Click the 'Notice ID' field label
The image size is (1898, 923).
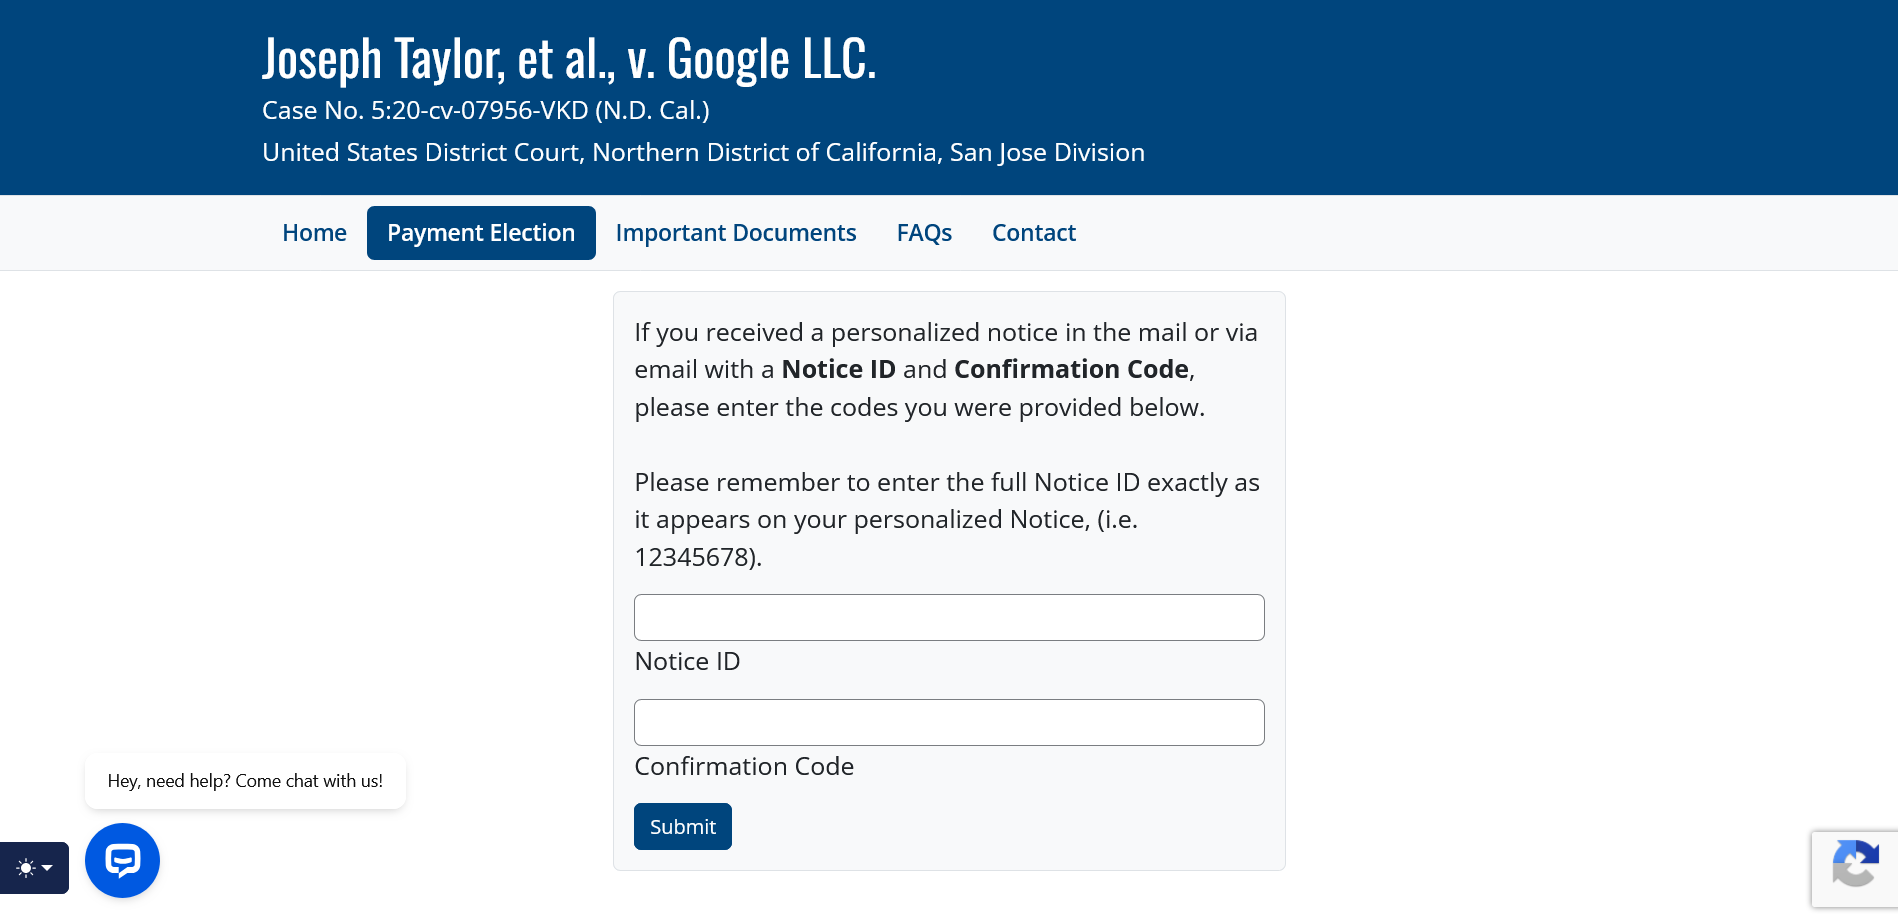pyautogui.click(x=687, y=662)
